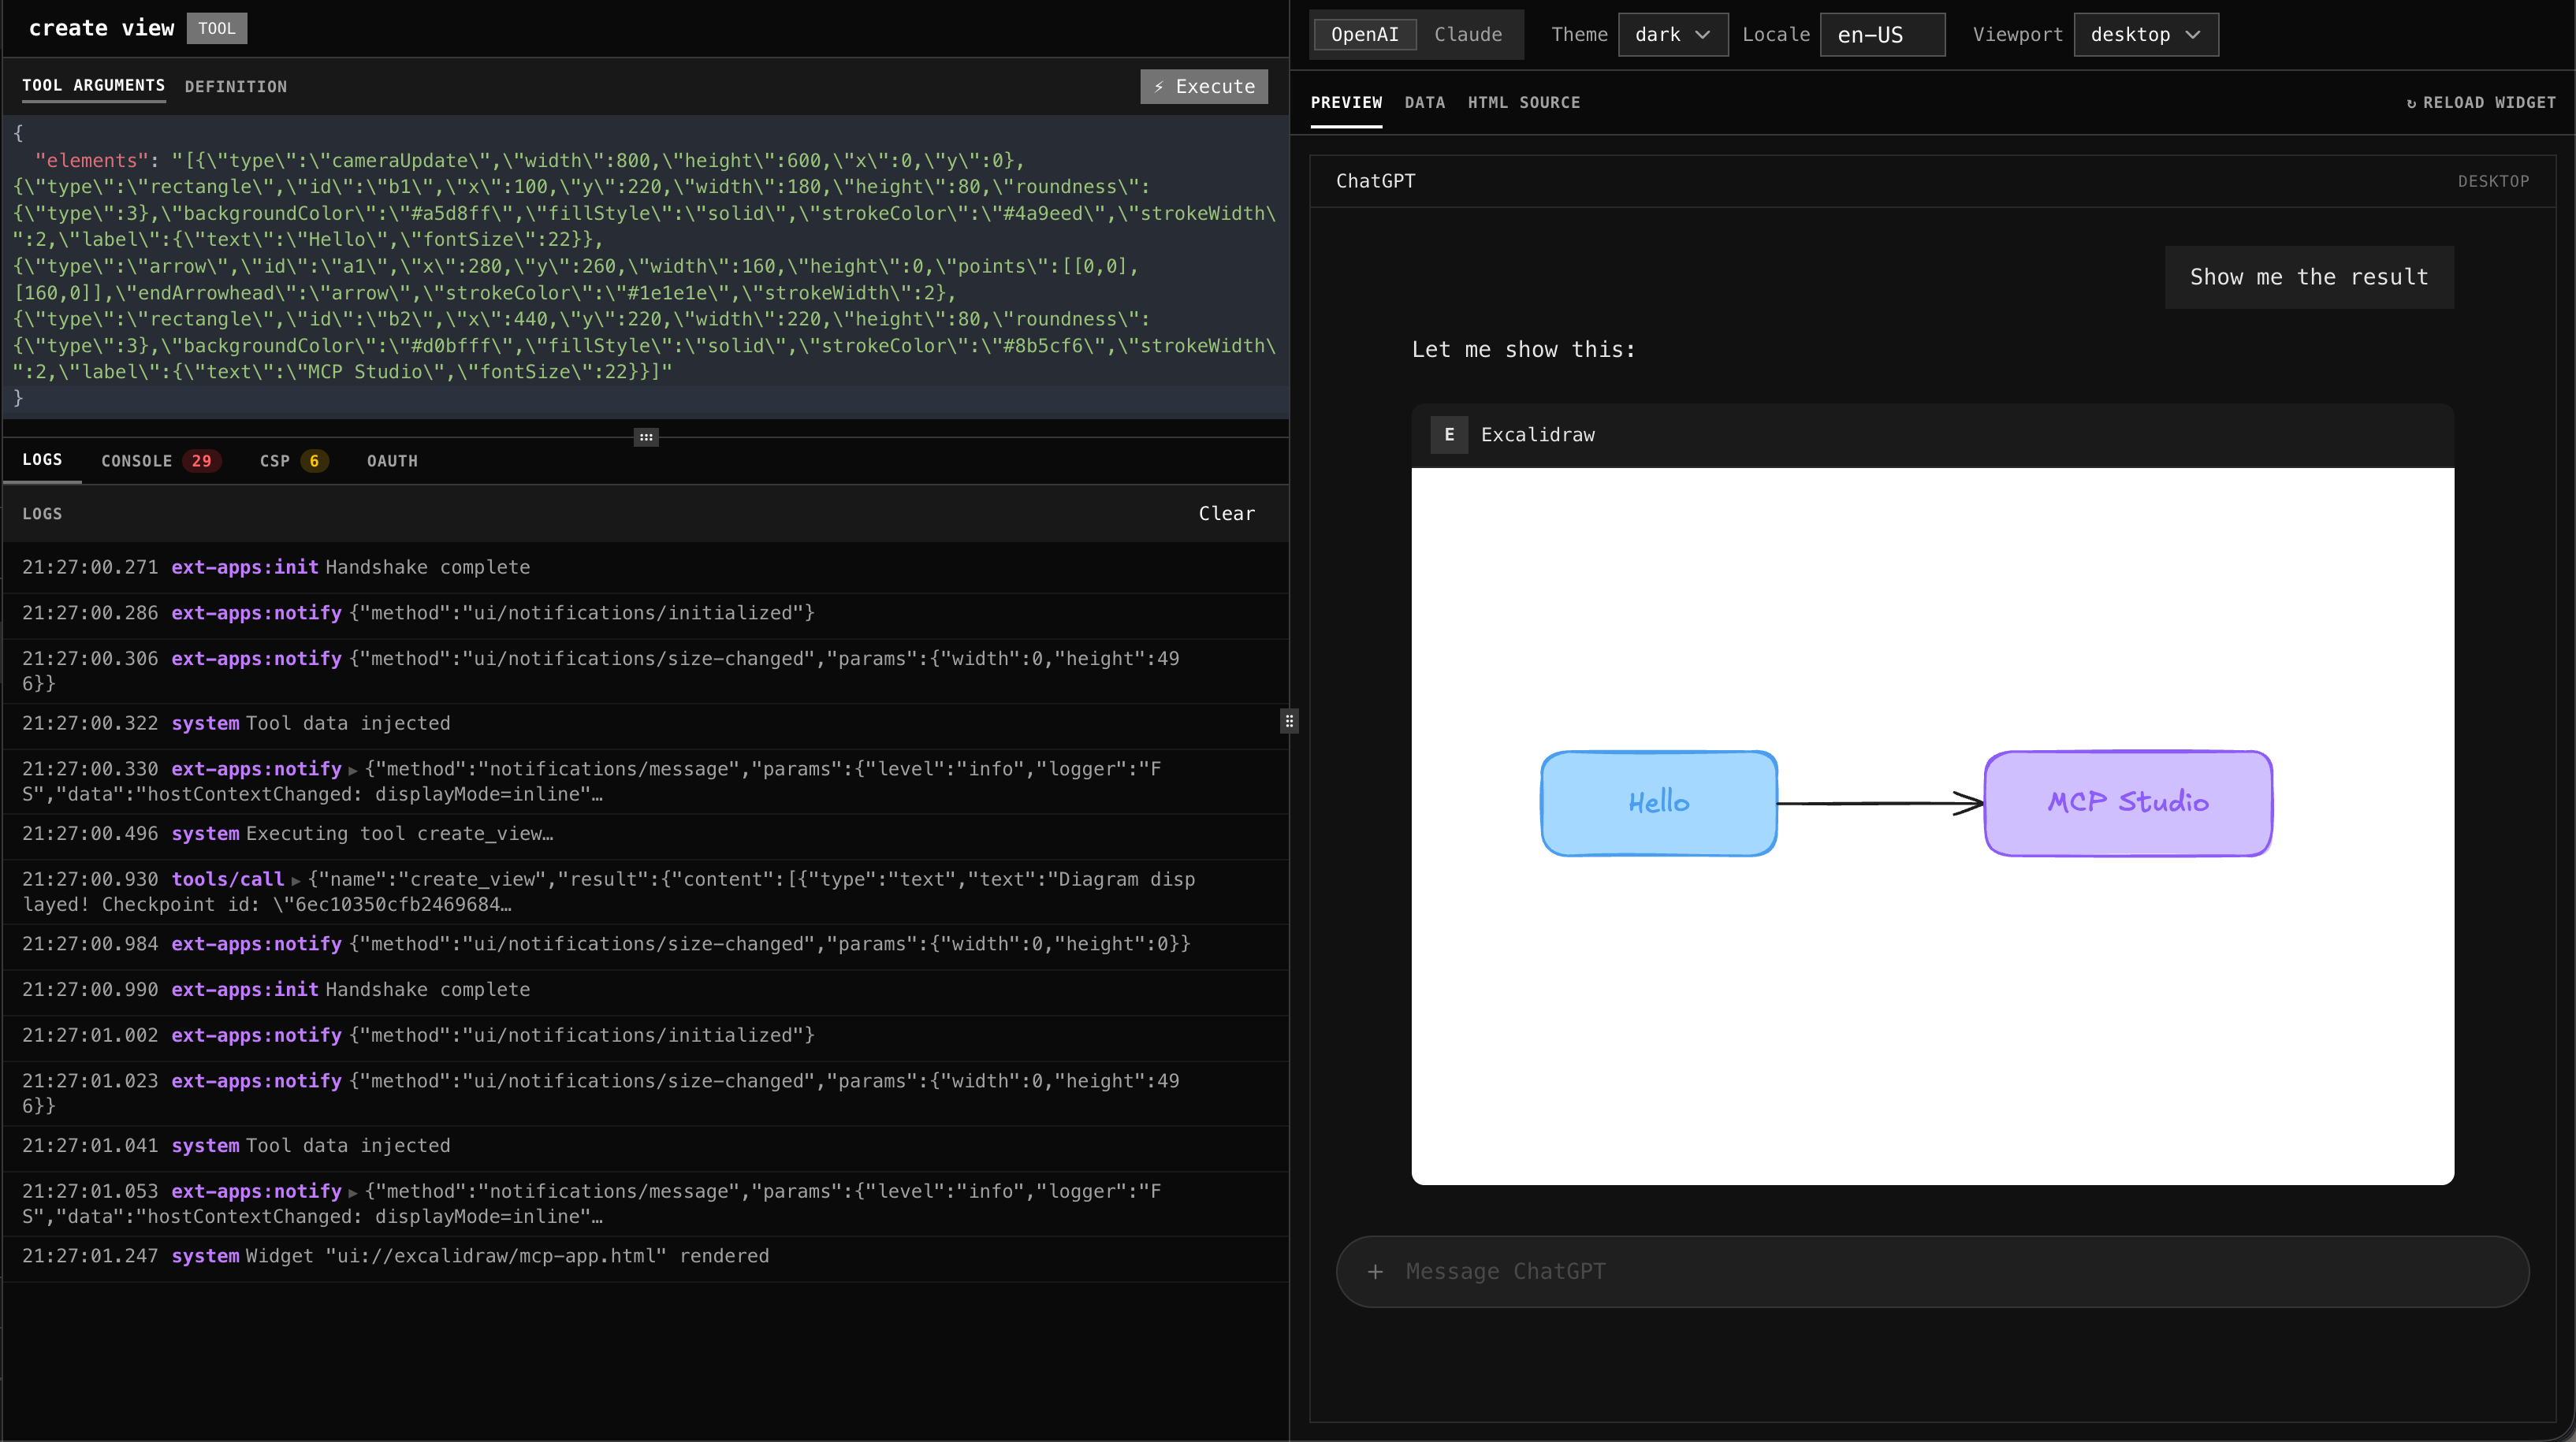Click the 21:27:00.984 size-changed height 0 row
This screenshot has height=1442, width=2576.
(645, 944)
